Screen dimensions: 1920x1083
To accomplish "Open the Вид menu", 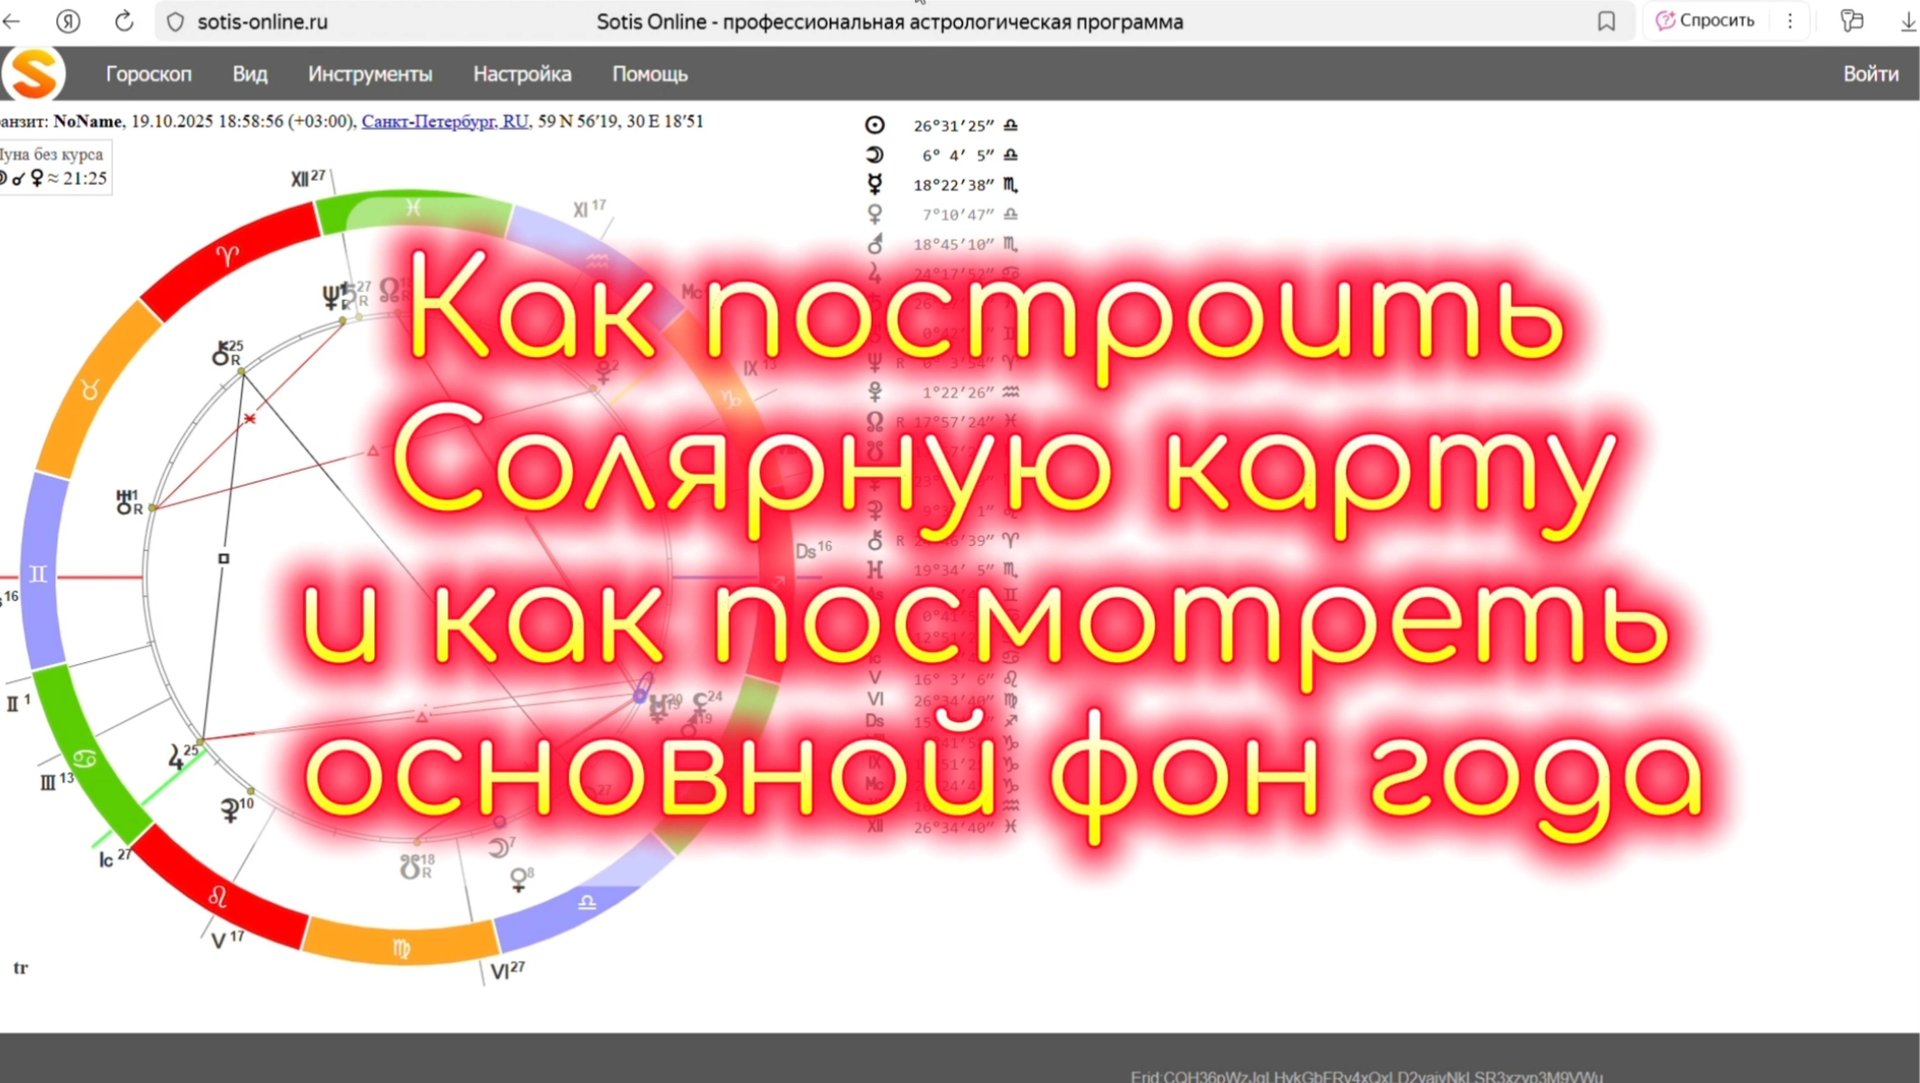I will point(250,74).
